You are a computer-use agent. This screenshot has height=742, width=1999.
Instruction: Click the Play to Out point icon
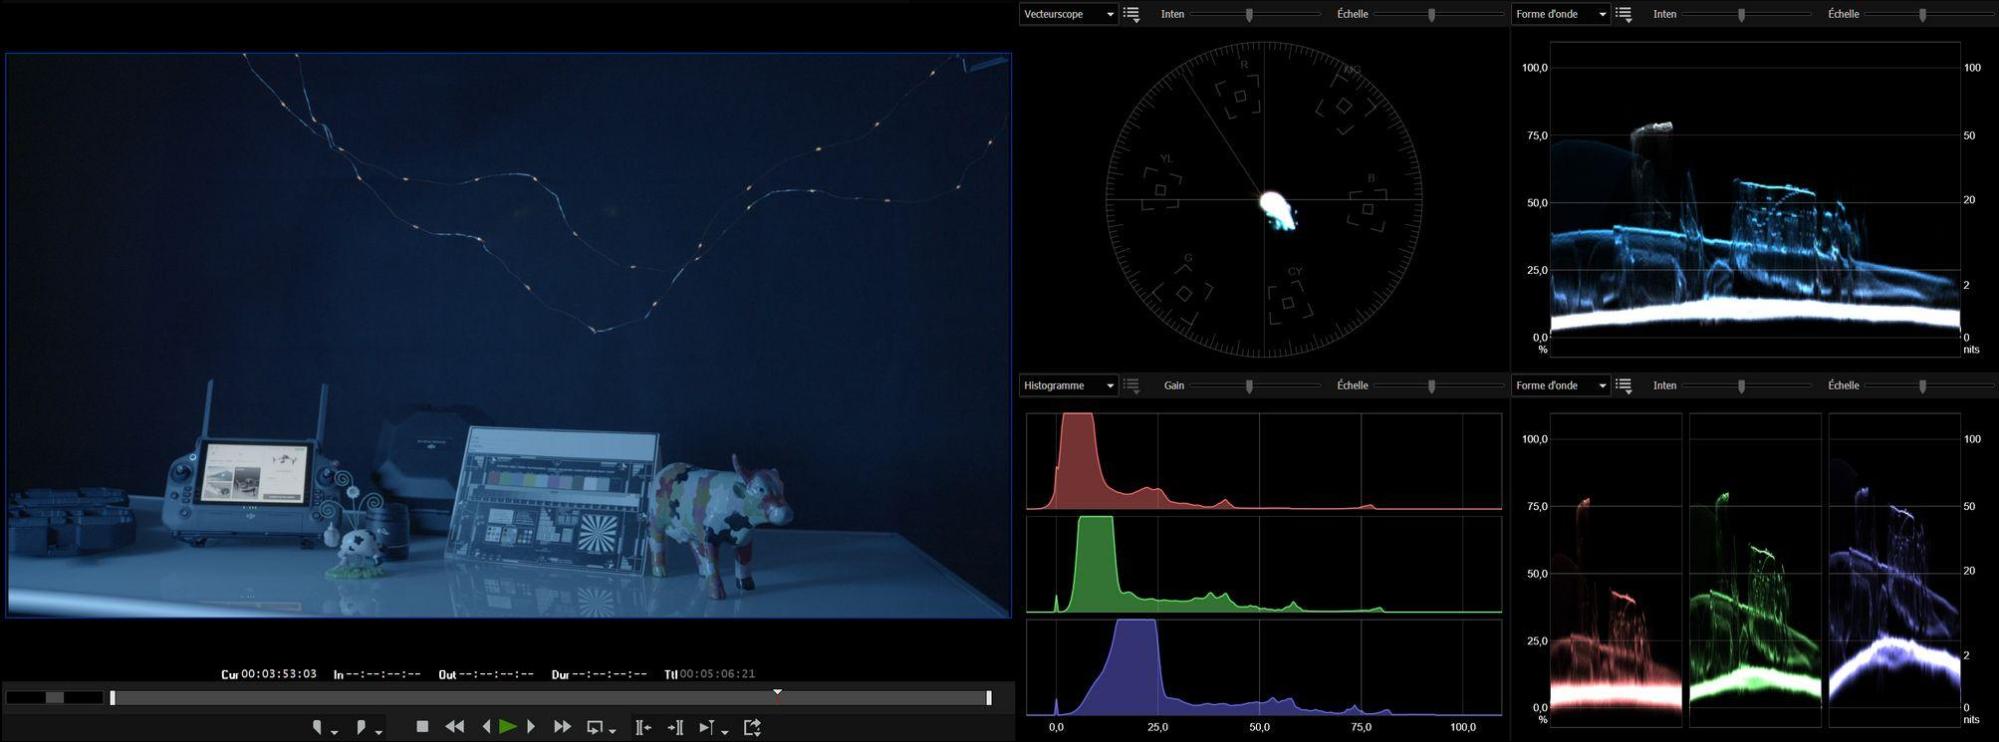[707, 727]
